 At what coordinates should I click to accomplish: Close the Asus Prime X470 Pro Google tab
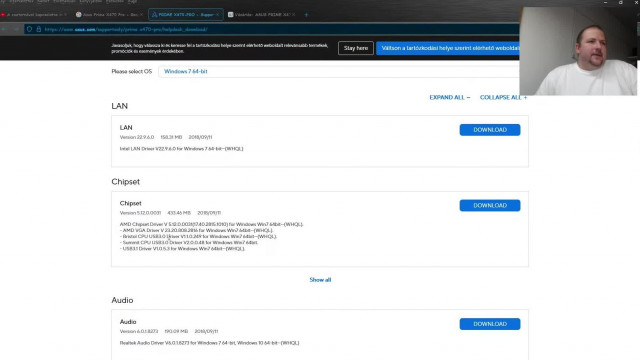141,15
